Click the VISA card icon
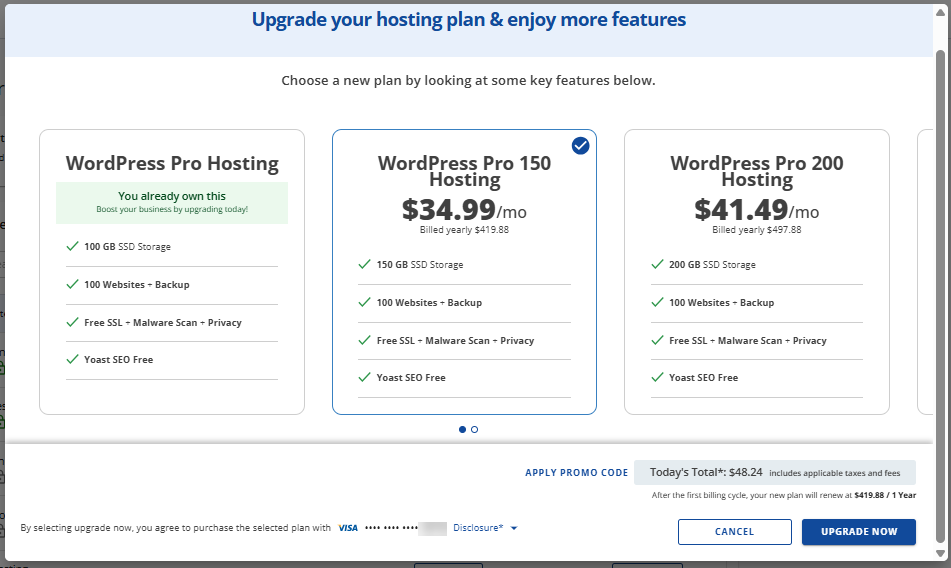Image resolution: width=951 pixels, height=568 pixels. click(348, 528)
